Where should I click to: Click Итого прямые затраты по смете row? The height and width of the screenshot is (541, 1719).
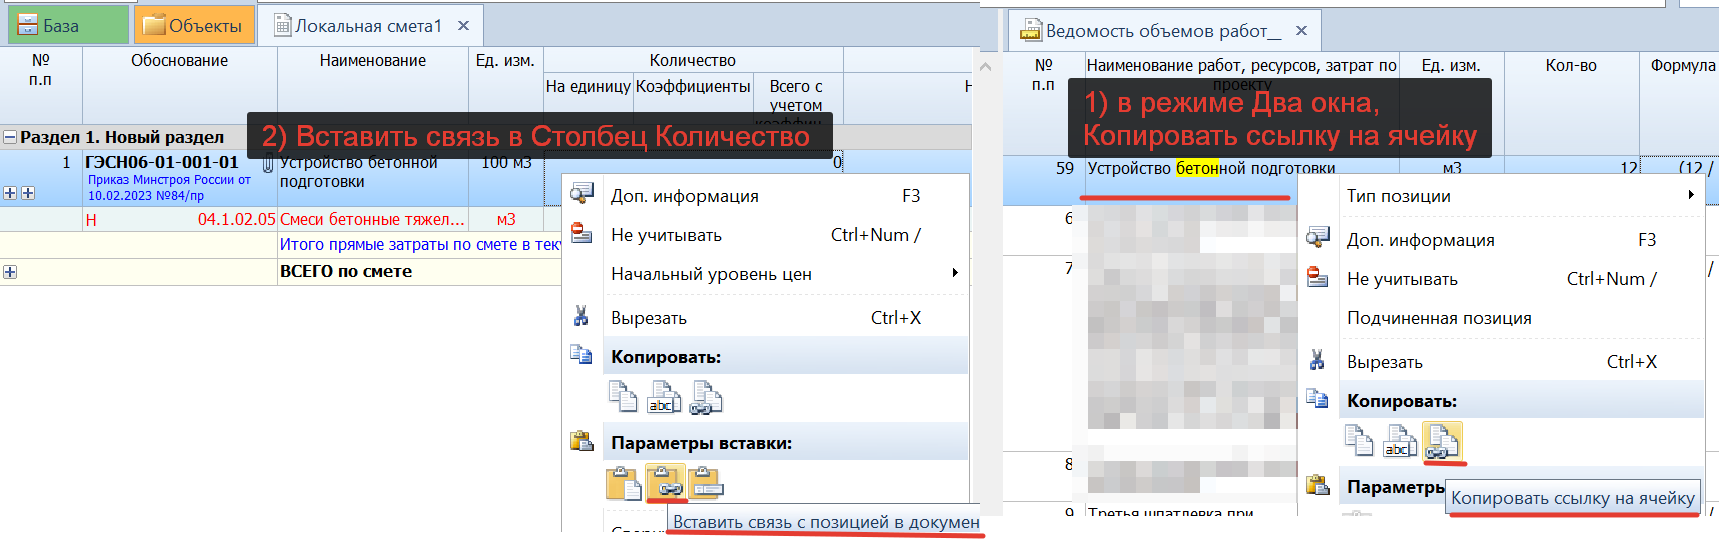click(420, 244)
